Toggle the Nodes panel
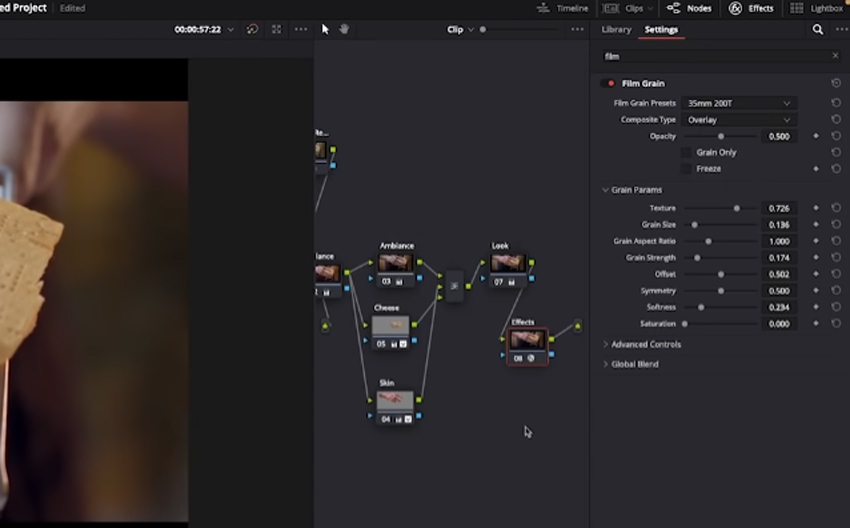Image resolution: width=850 pixels, height=528 pixels. [x=689, y=8]
